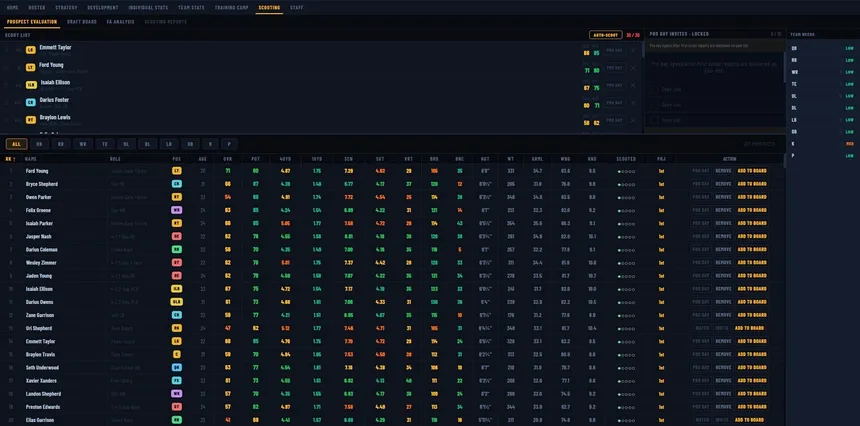Click Watch button in Uri Shepherd row
The image size is (860, 426).
click(x=701, y=328)
